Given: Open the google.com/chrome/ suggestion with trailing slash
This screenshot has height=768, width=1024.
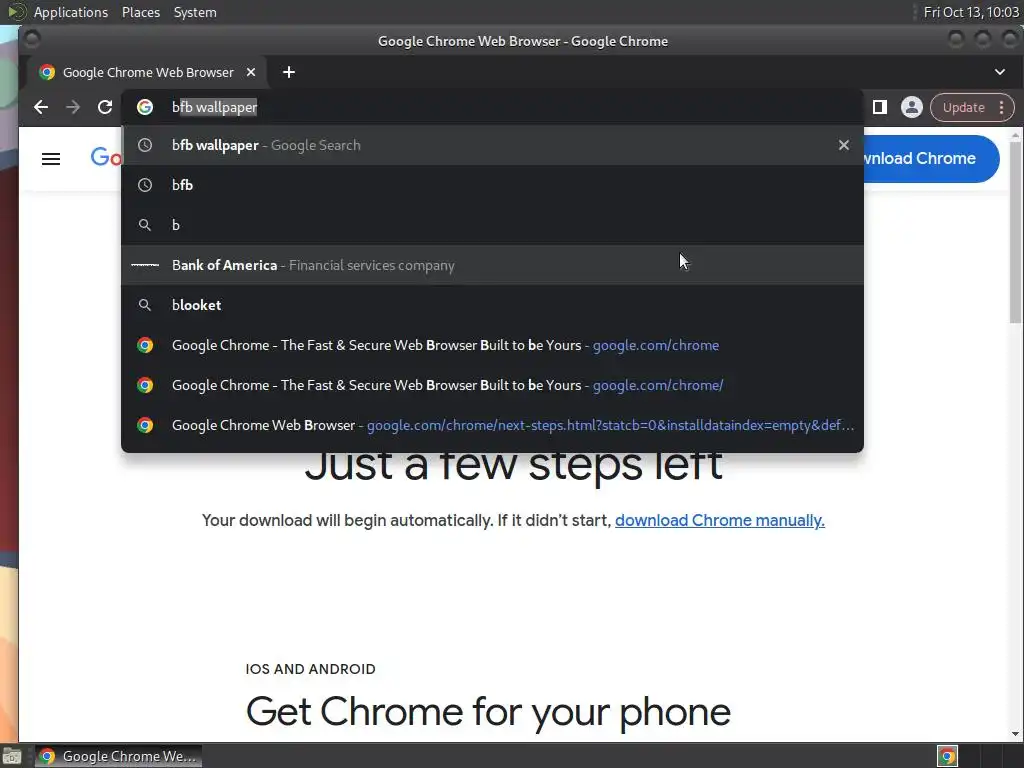Looking at the screenshot, I should pyautogui.click(x=492, y=385).
